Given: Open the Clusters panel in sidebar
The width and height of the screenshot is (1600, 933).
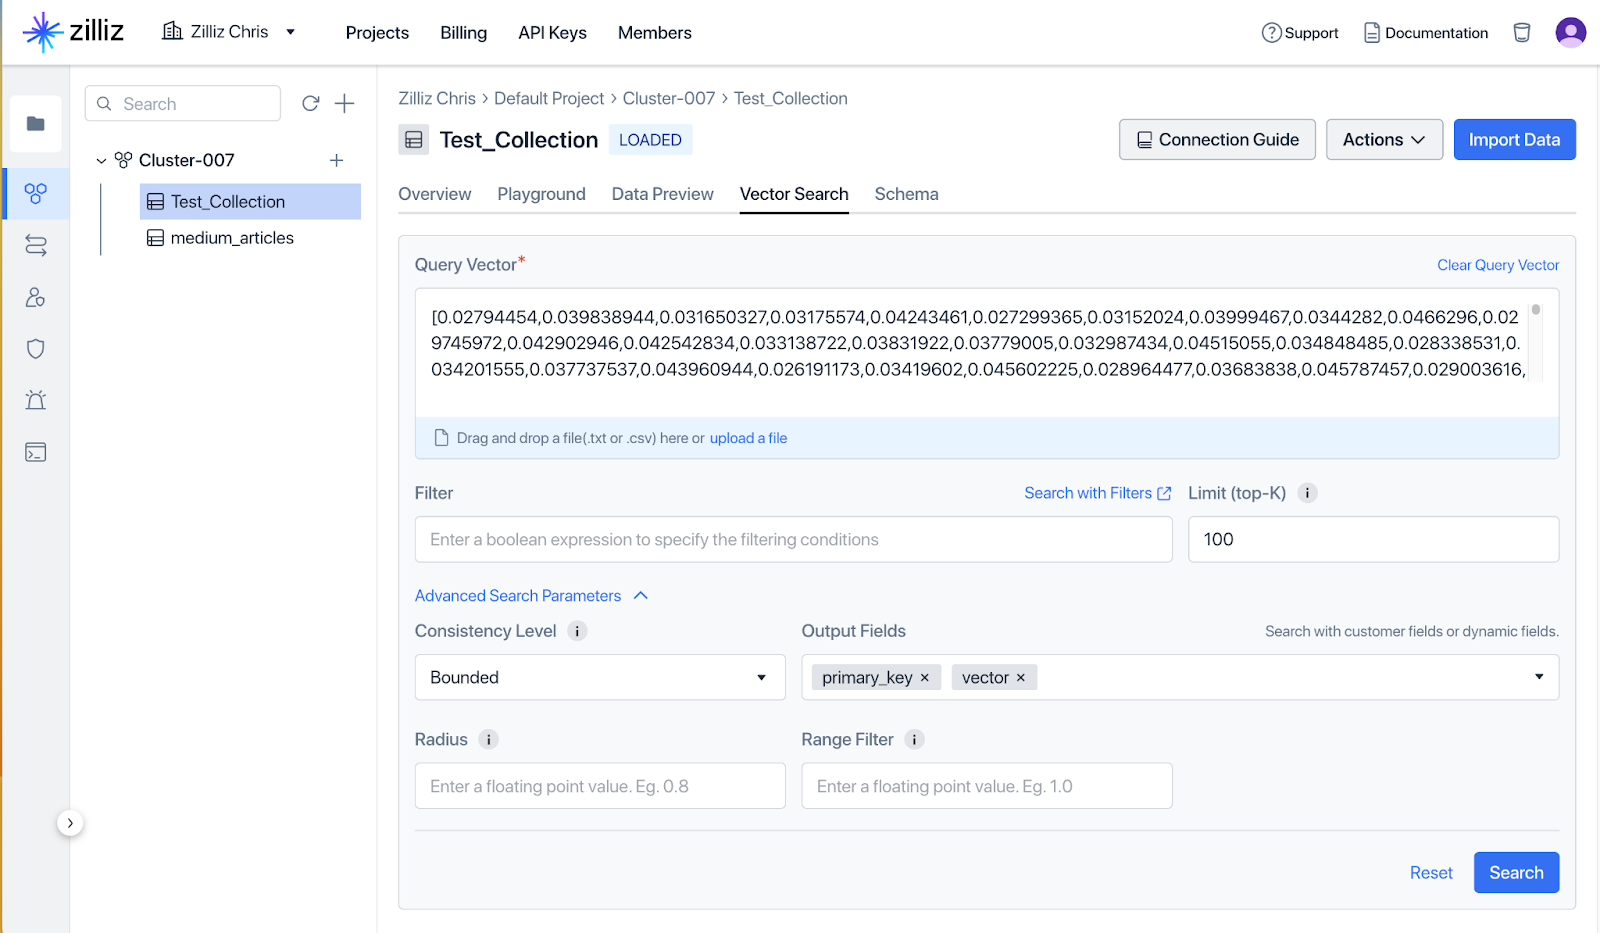Looking at the screenshot, I should pyautogui.click(x=35, y=193).
